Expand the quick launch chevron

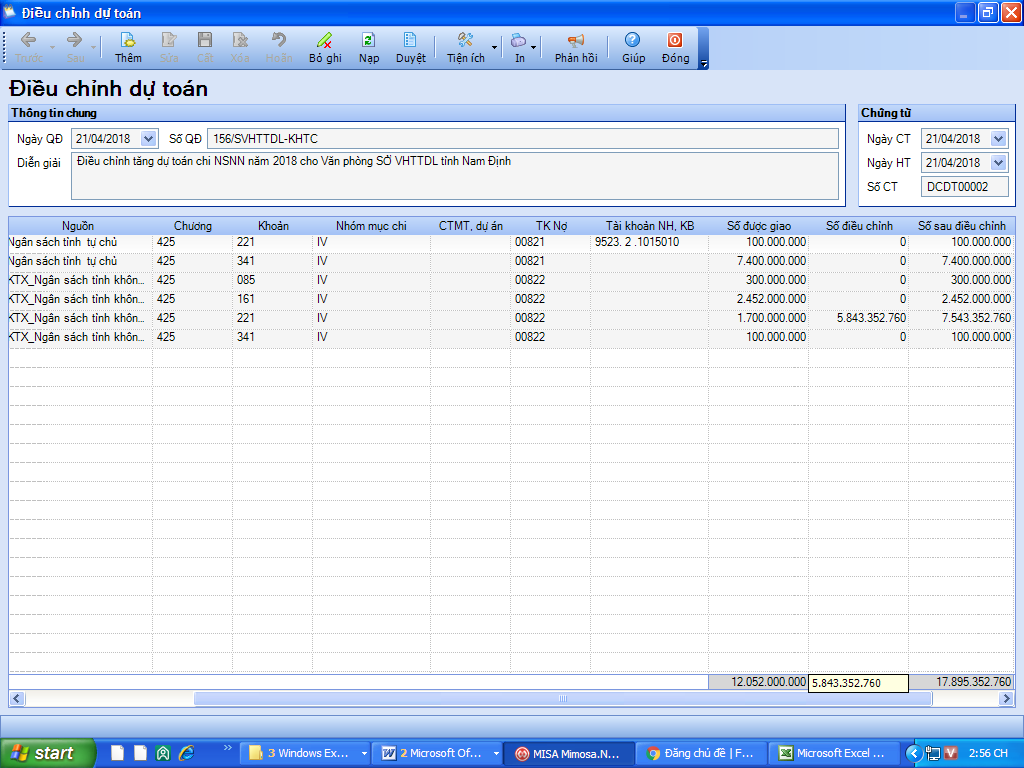227,748
